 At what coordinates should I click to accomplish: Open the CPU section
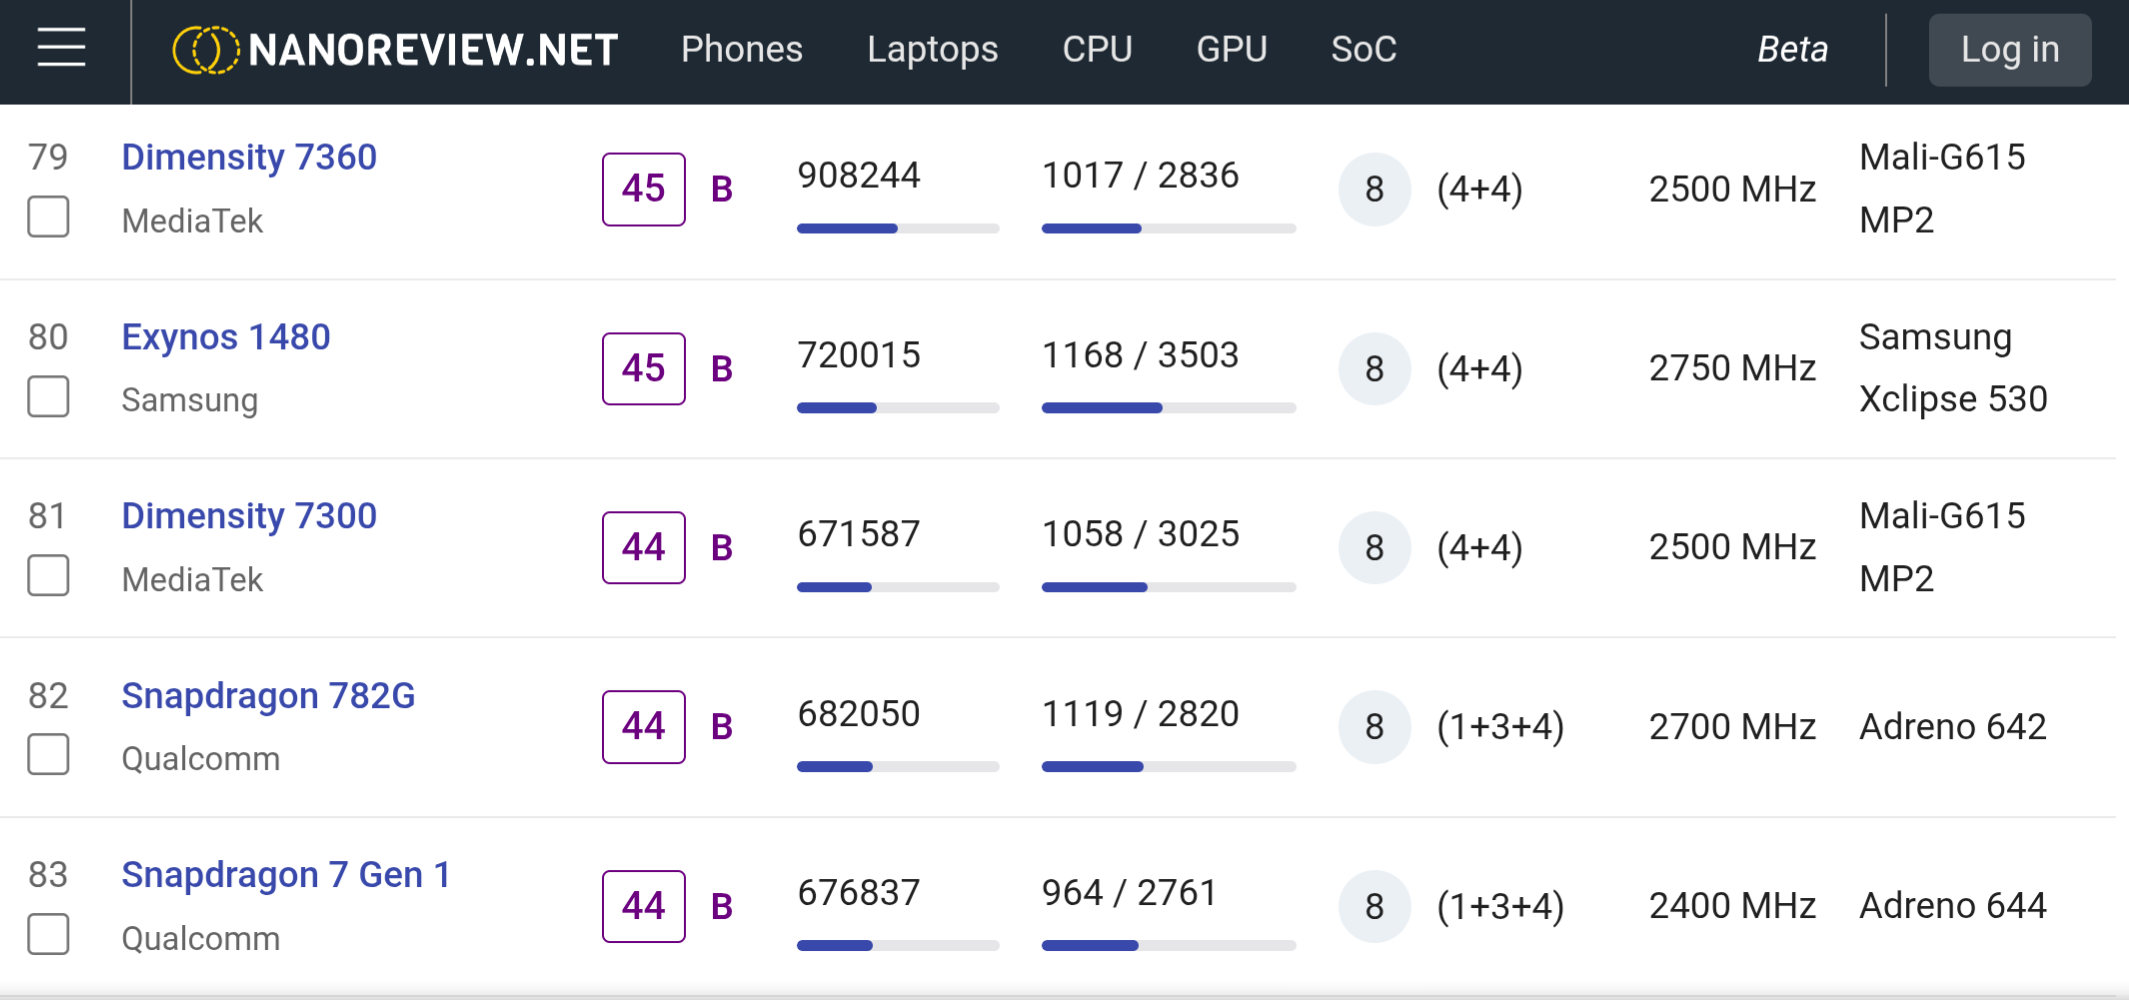click(1097, 49)
